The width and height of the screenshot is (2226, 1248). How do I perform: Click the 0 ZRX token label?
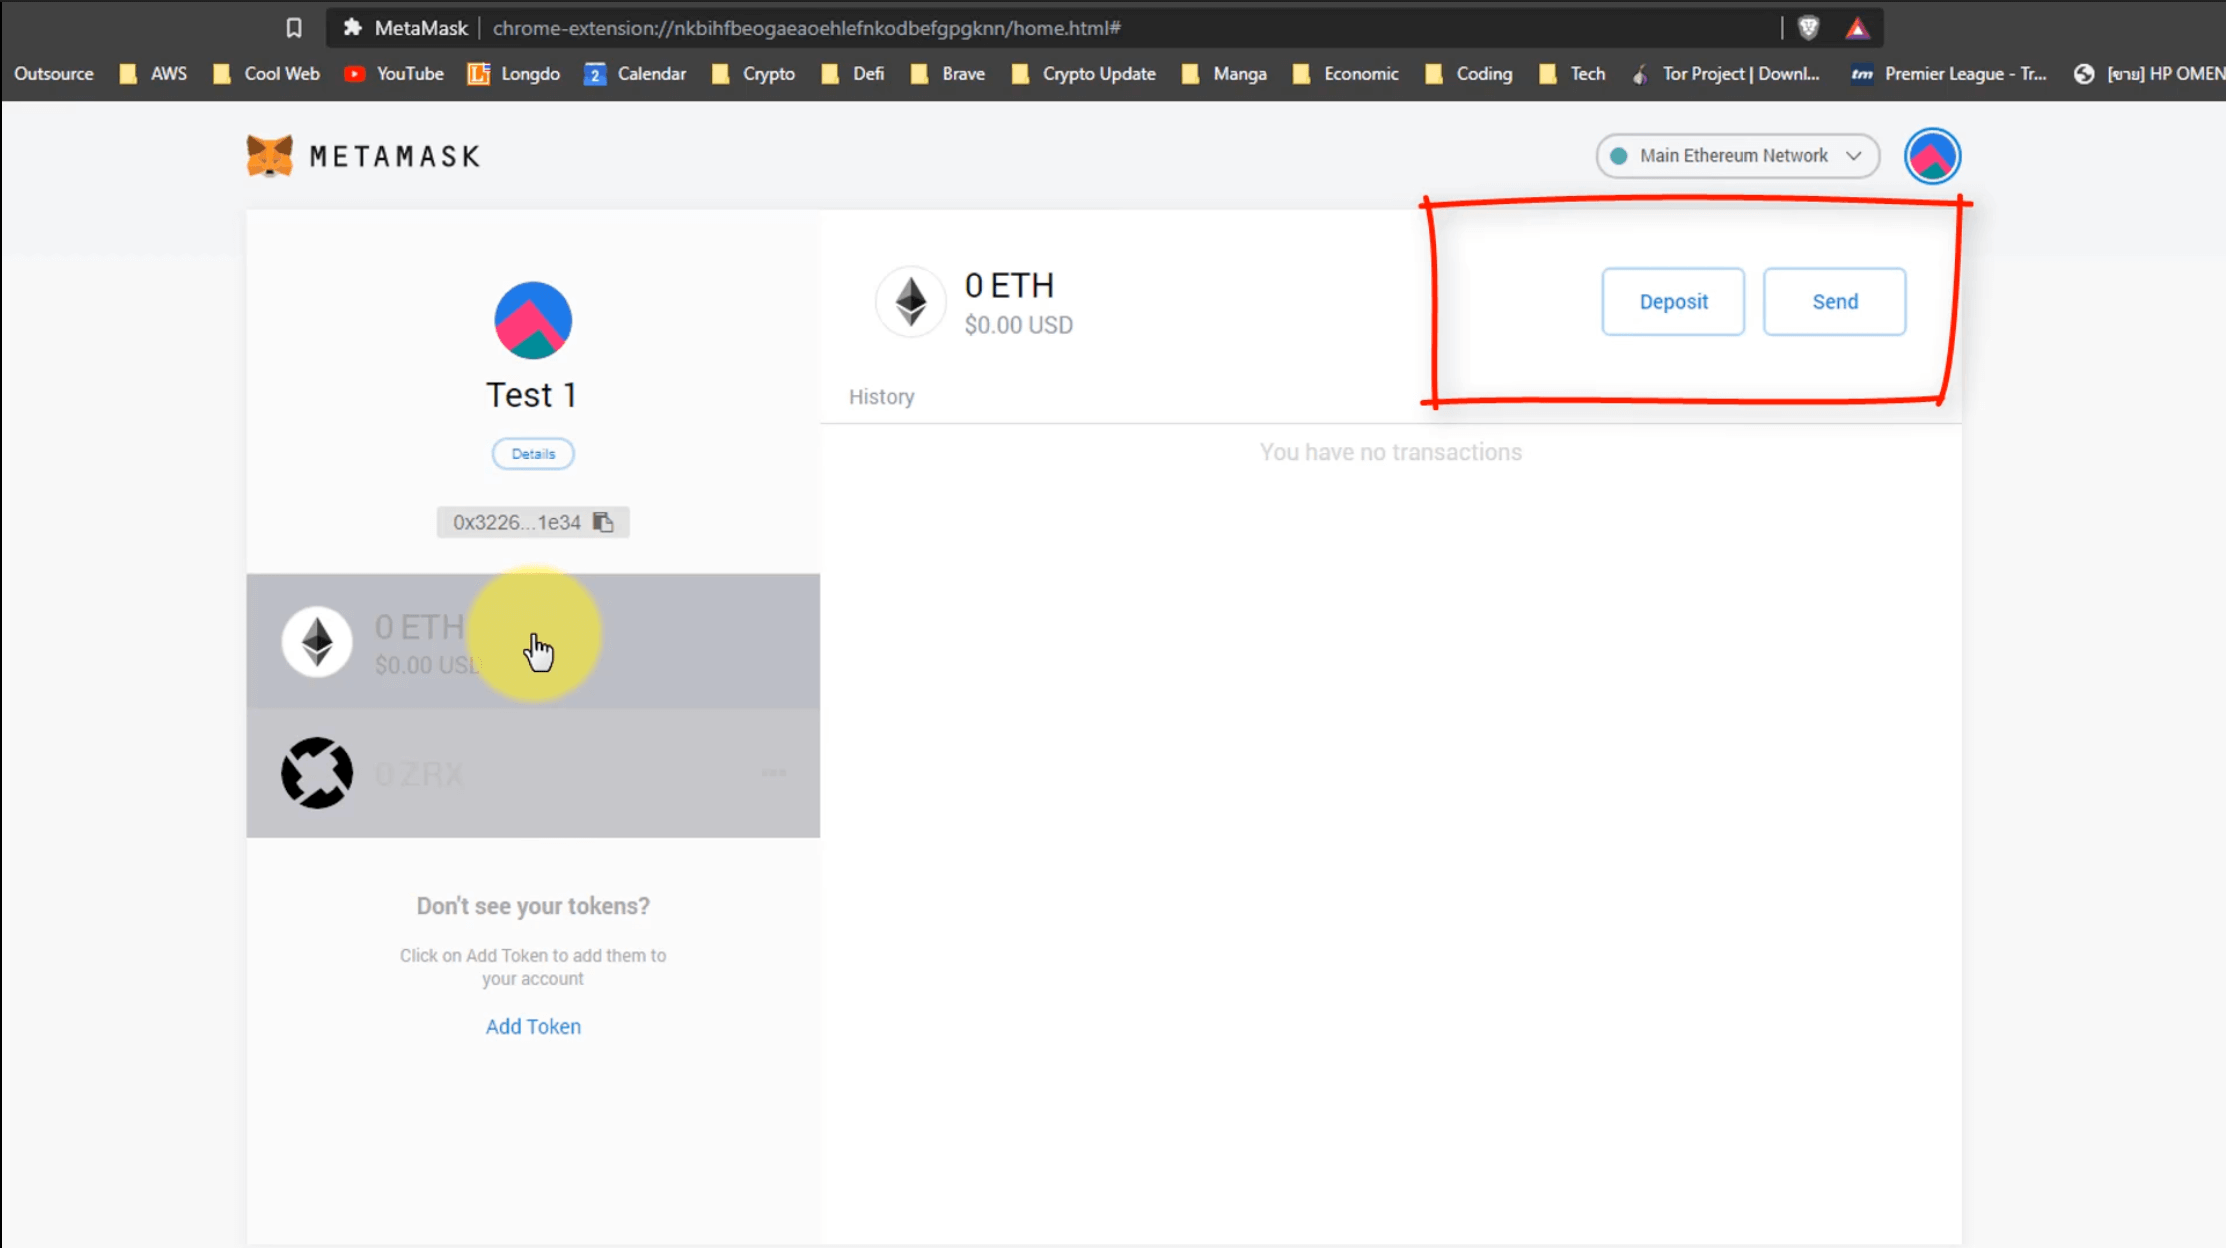pyautogui.click(x=419, y=774)
